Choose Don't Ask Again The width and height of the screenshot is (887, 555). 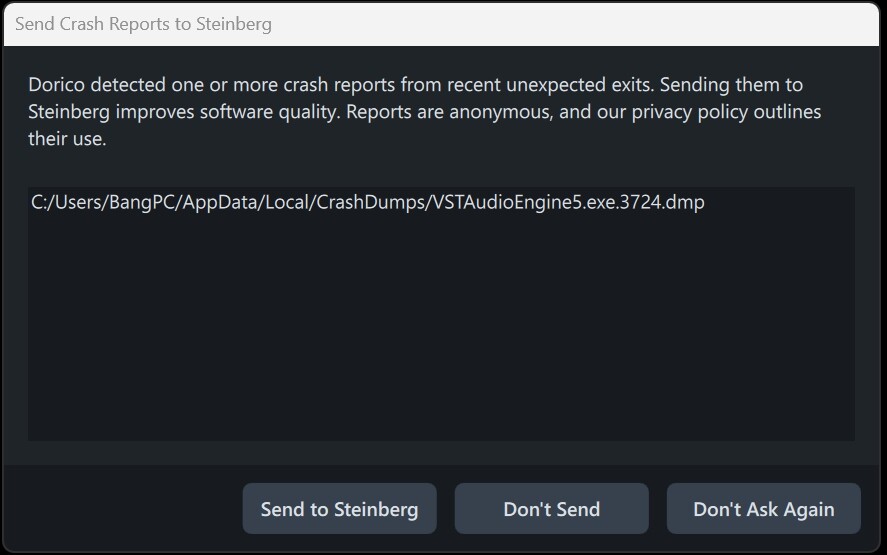(763, 509)
